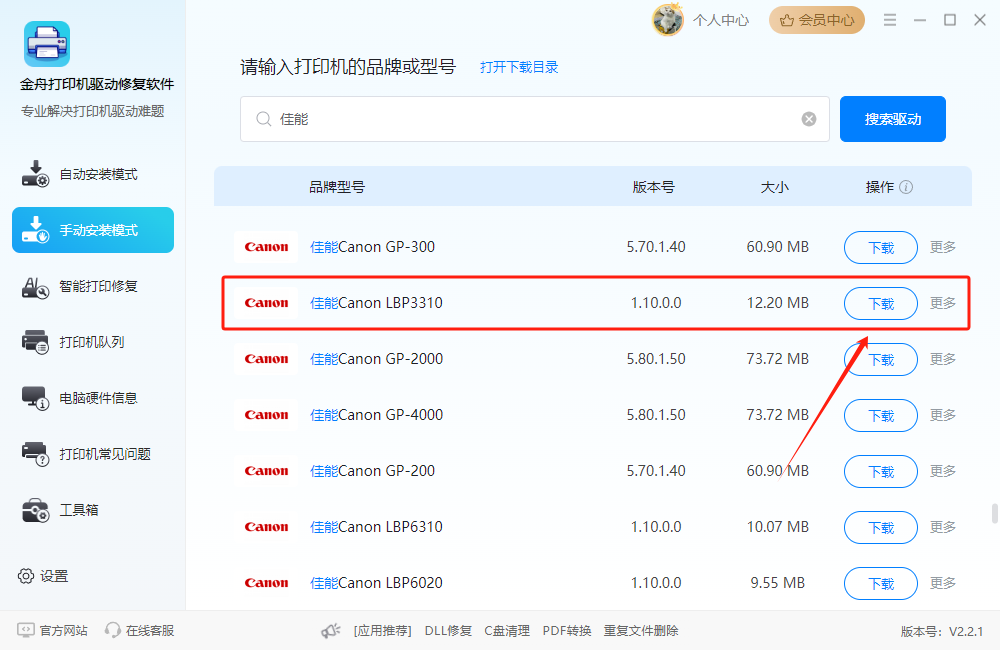The width and height of the screenshot is (1000, 650).
Task: Click the Canon logo in the GP-2000 row
Action: point(266,359)
